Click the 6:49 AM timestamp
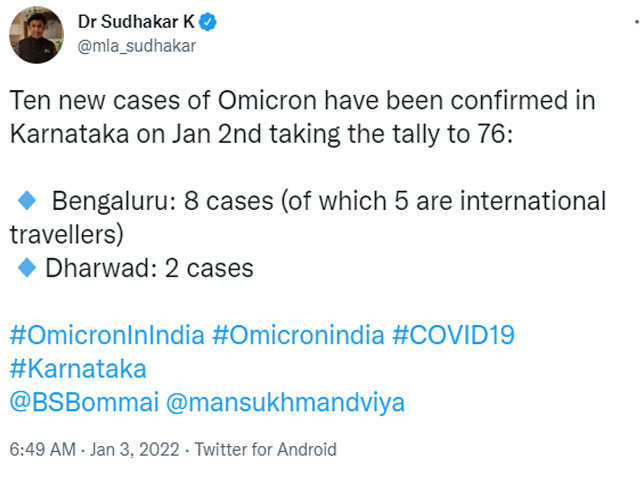The image size is (640, 480). click(42, 449)
